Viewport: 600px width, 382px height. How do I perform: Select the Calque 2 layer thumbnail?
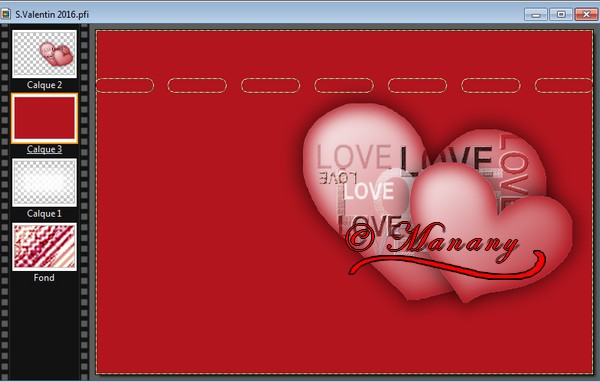tap(44, 54)
